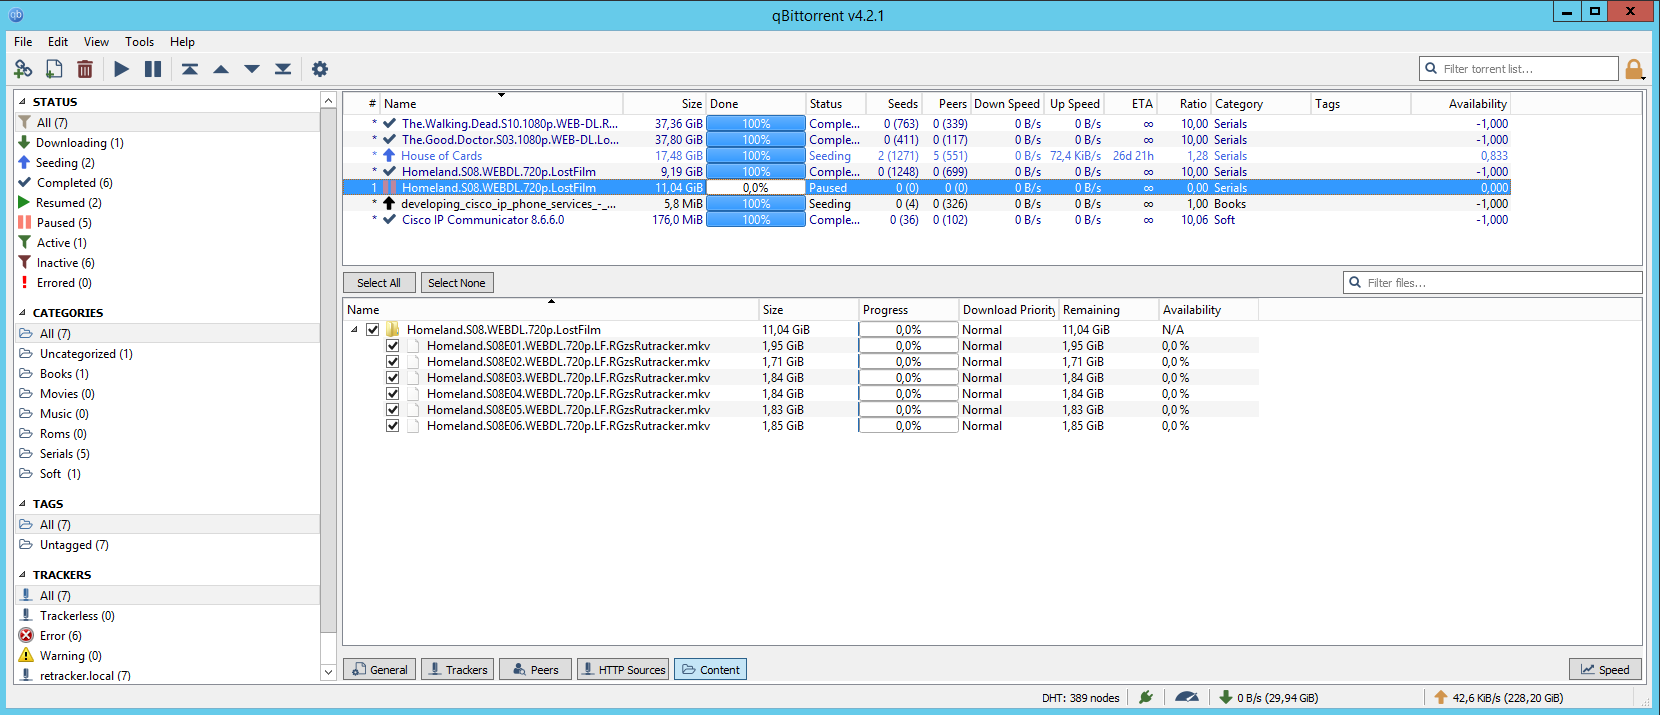Click the connection status plug icon in status bar
This screenshot has height=715, width=1660.
click(x=1146, y=697)
